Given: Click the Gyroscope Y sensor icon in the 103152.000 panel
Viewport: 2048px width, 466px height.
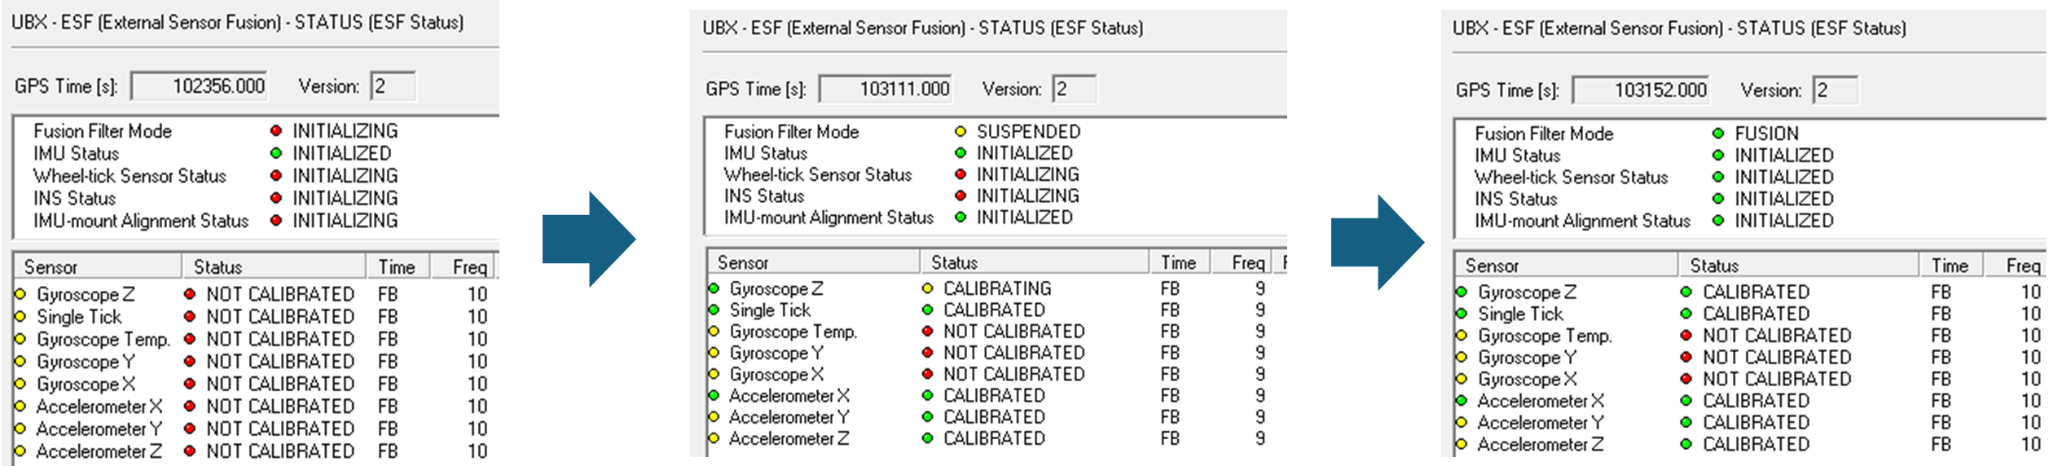Looking at the screenshot, I should click(1462, 358).
